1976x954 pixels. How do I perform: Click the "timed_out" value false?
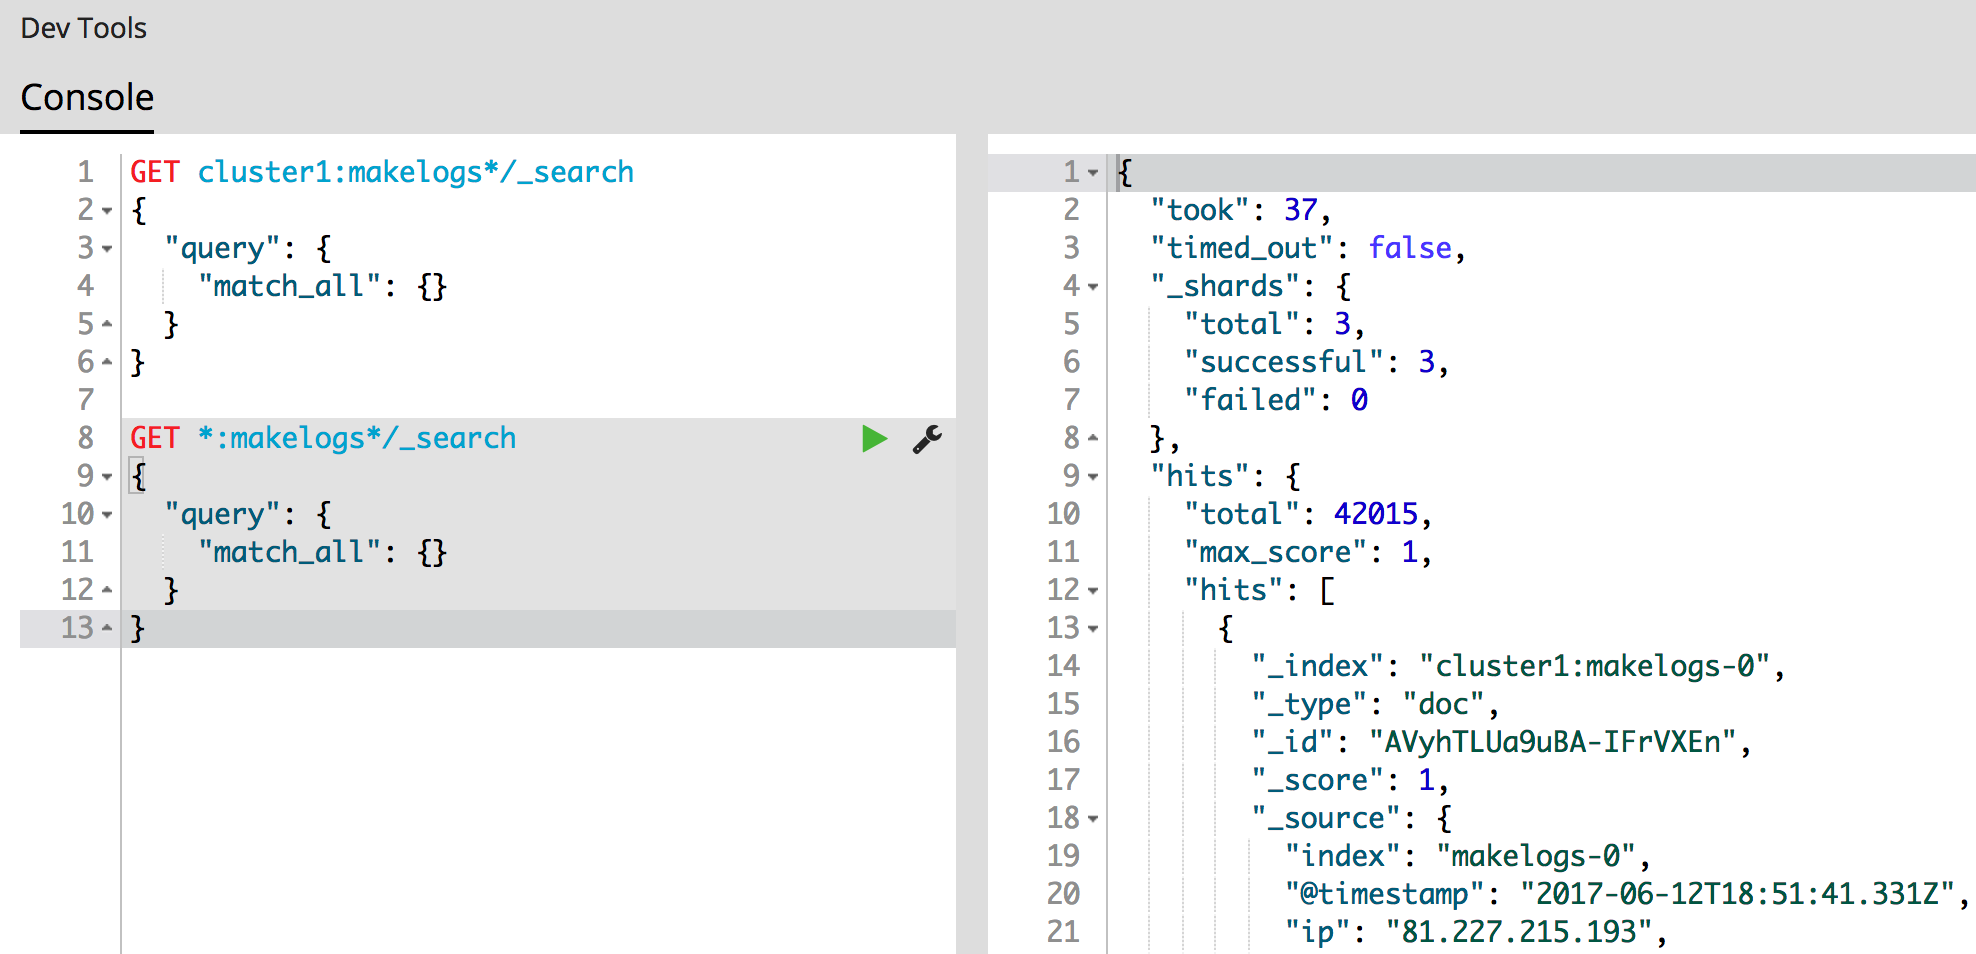click(1410, 248)
